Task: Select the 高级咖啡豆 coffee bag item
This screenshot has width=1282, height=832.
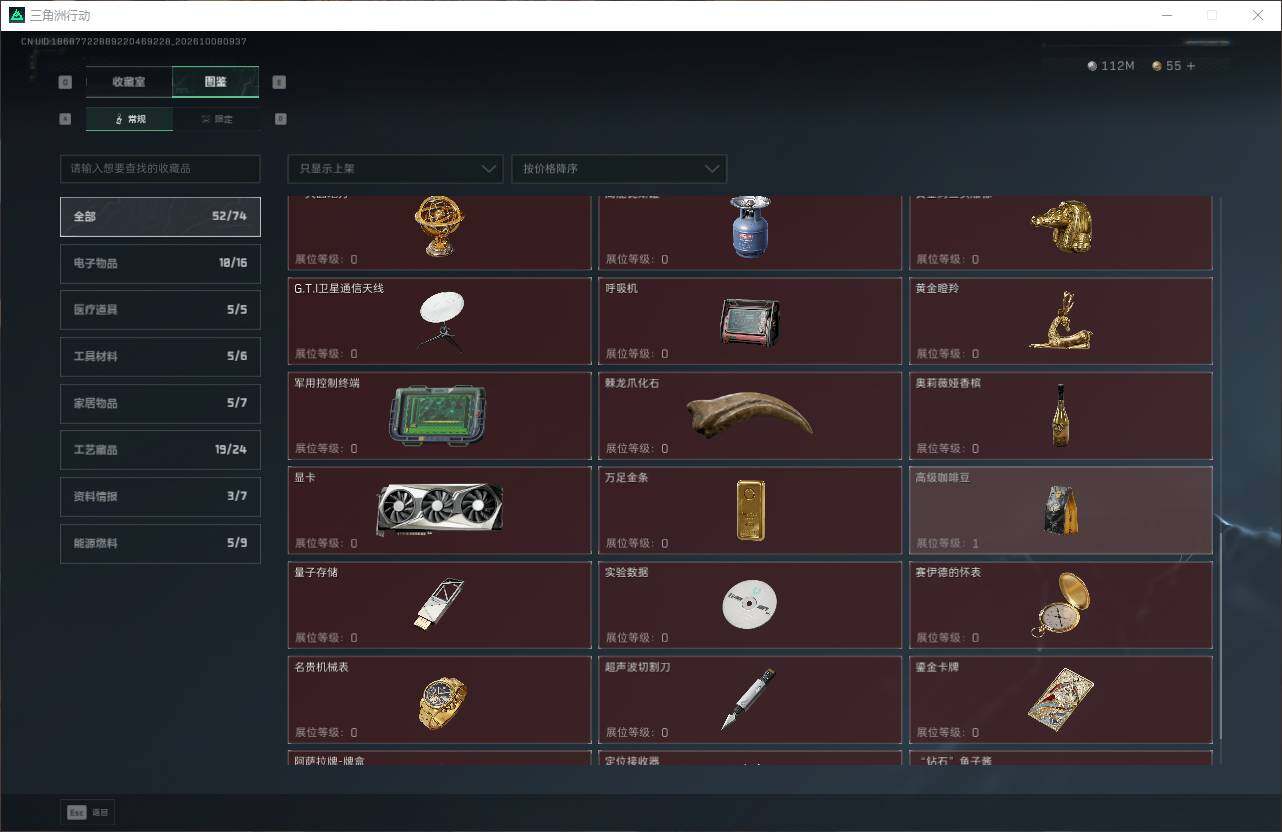Action: 1060,511
